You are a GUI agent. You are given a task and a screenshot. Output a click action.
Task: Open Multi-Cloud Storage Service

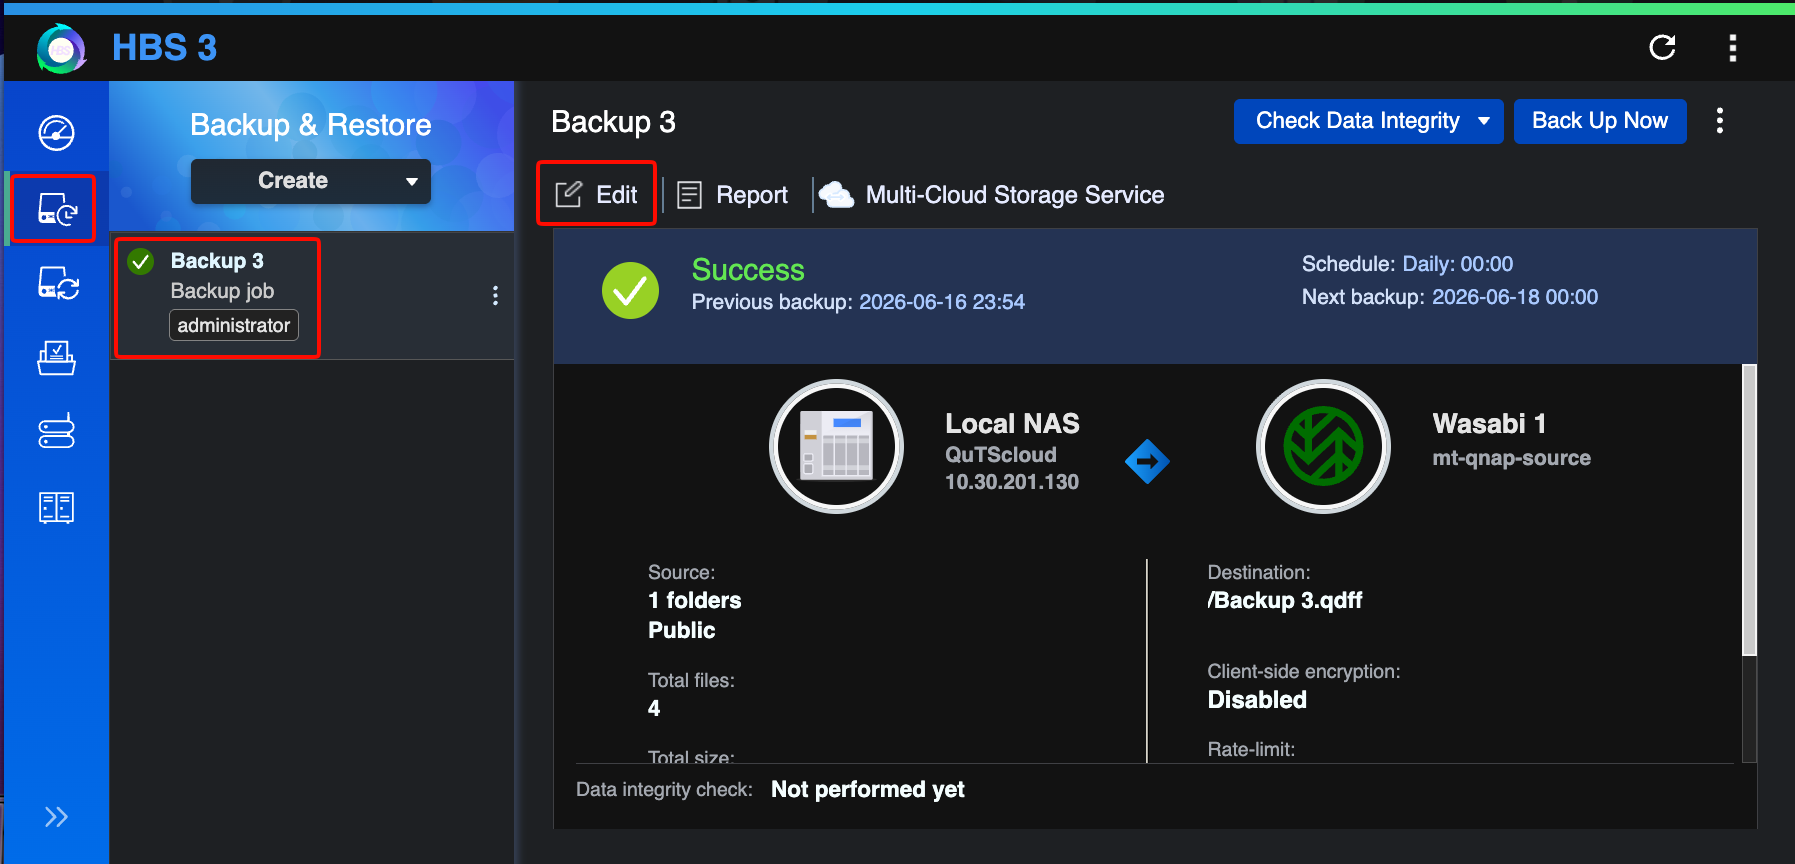coord(991,195)
